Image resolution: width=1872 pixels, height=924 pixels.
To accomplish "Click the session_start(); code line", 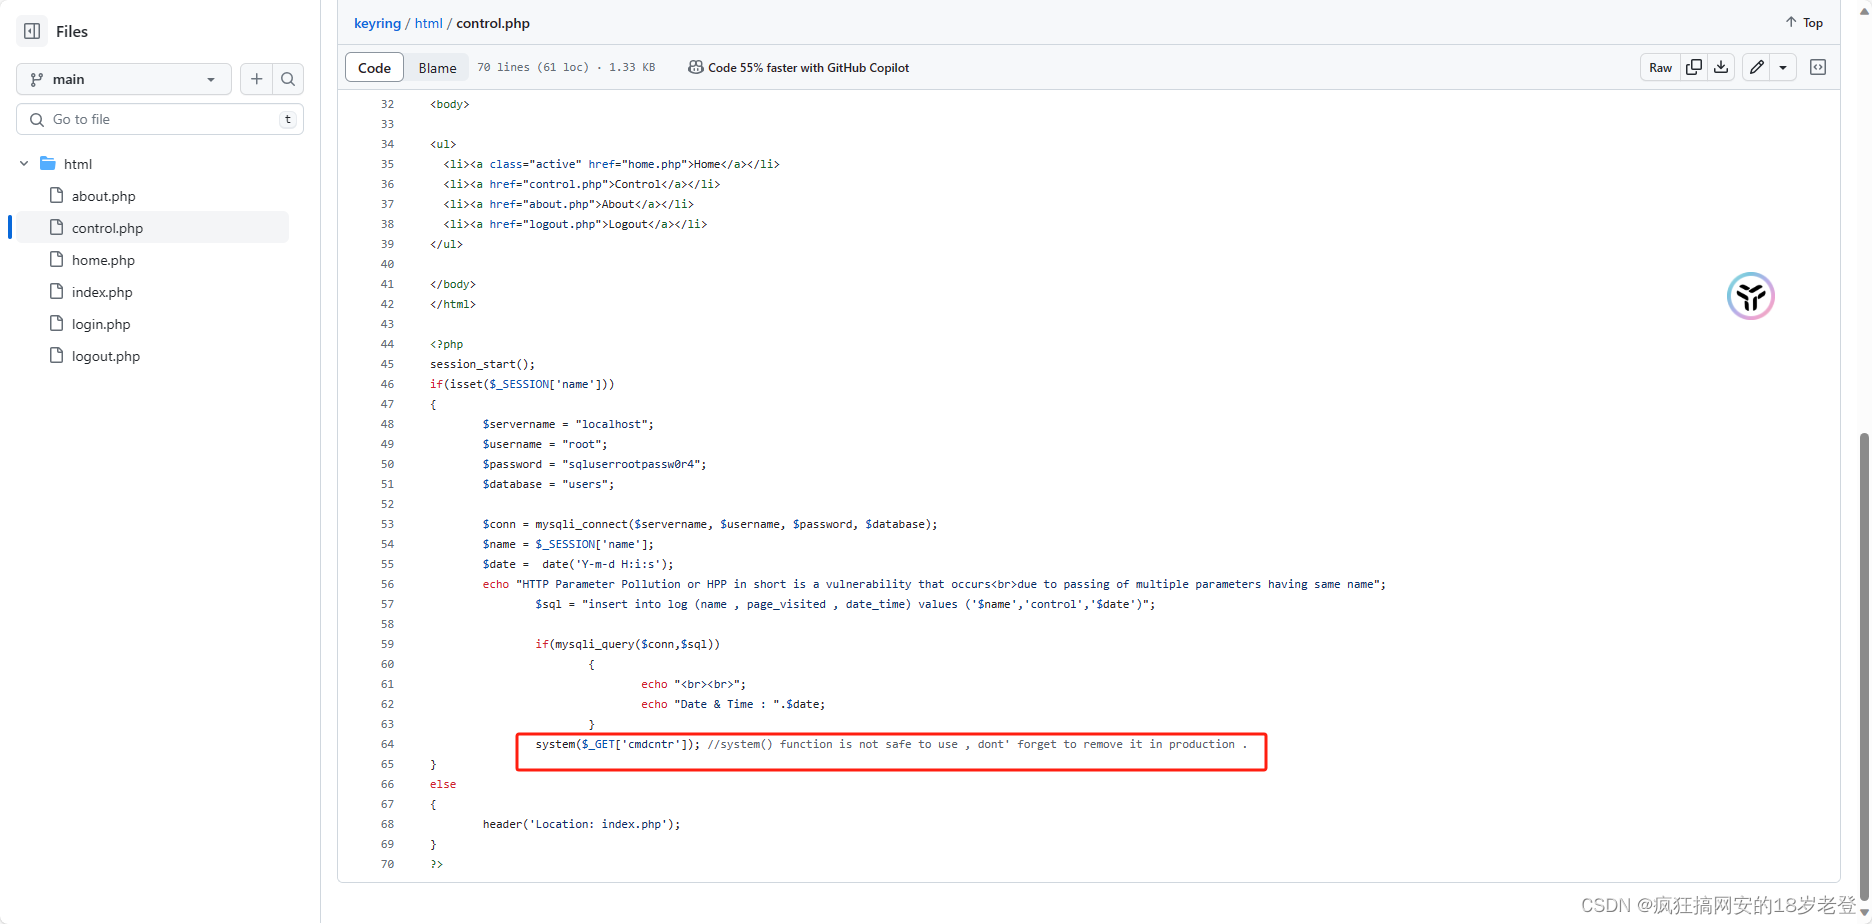I will tap(483, 364).
